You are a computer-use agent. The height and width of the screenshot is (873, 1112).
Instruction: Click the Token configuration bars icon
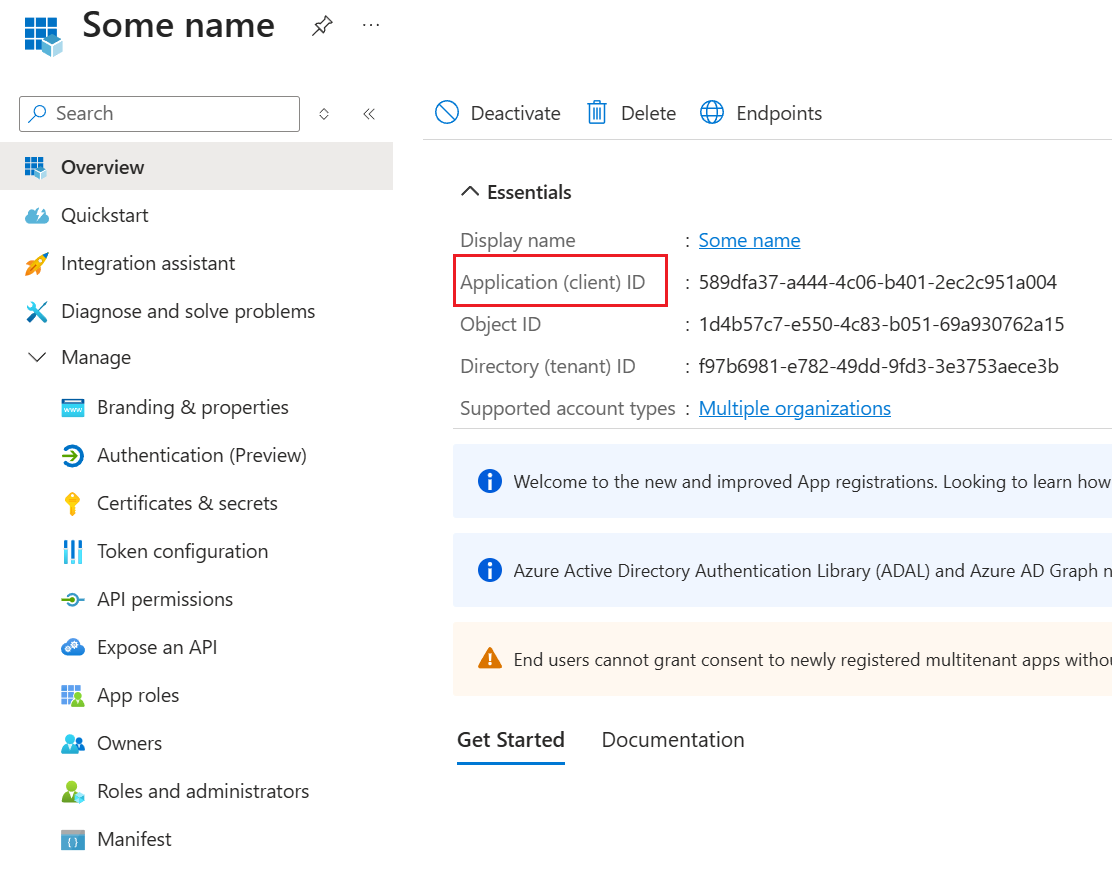point(72,552)
